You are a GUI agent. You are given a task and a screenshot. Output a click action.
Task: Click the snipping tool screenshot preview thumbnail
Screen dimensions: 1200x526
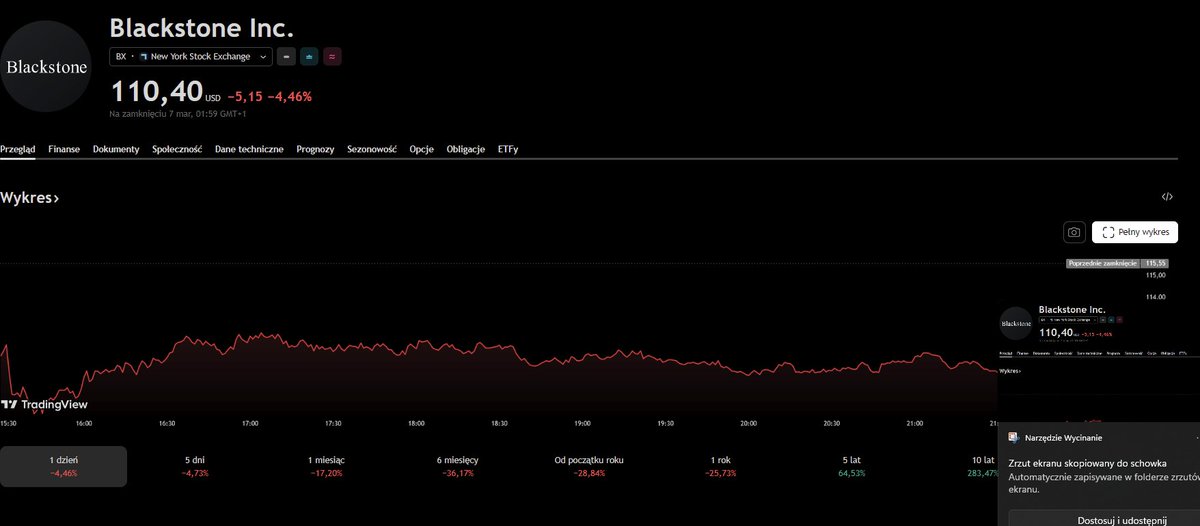[1099, 360]
